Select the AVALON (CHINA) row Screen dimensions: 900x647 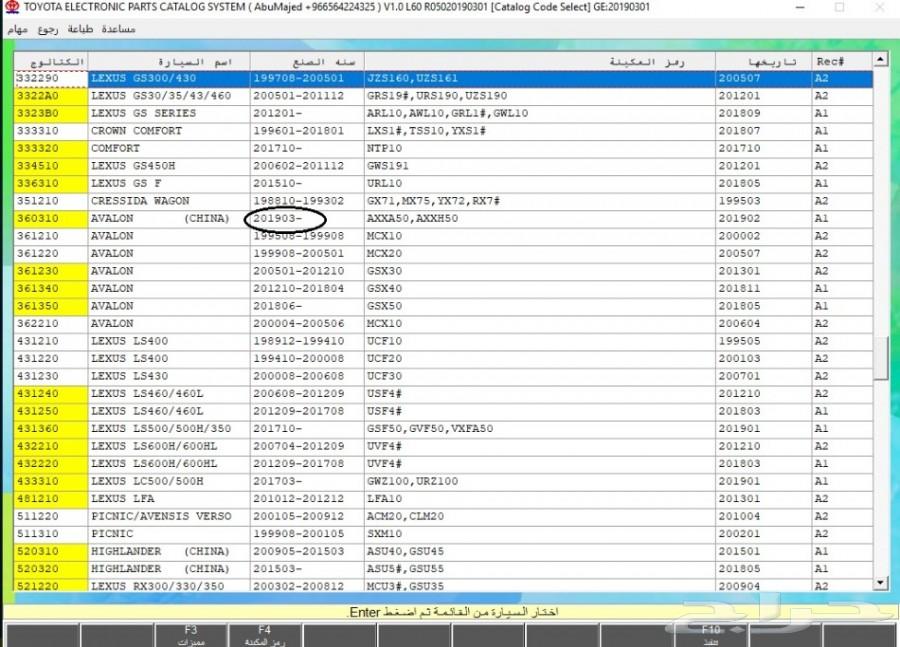(443, 218)
